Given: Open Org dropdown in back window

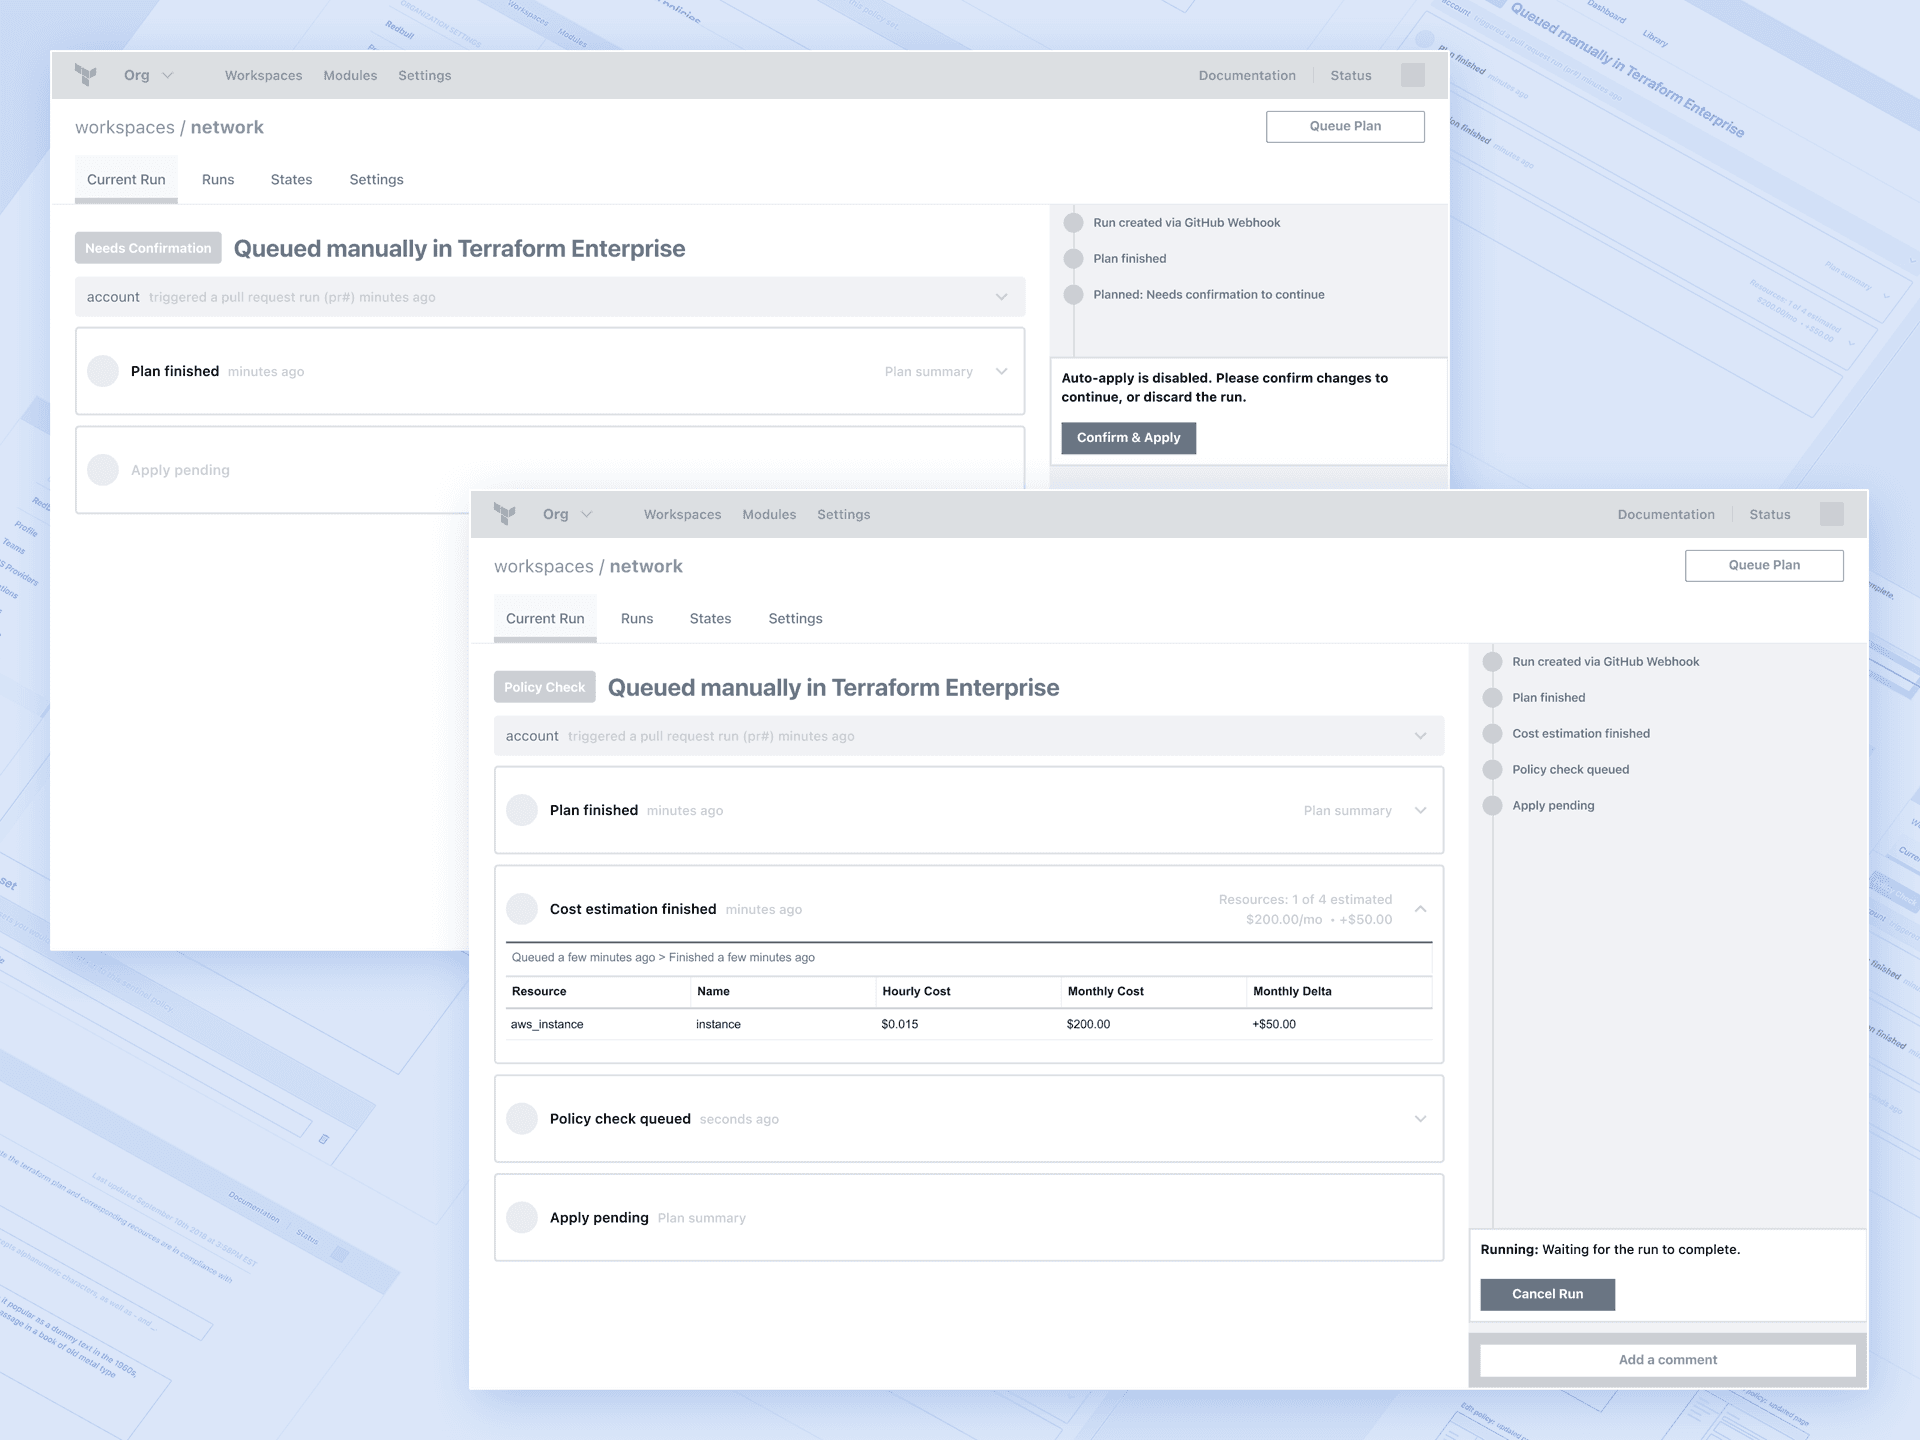Looking at the screenshot, I should [x=148, y=75].
